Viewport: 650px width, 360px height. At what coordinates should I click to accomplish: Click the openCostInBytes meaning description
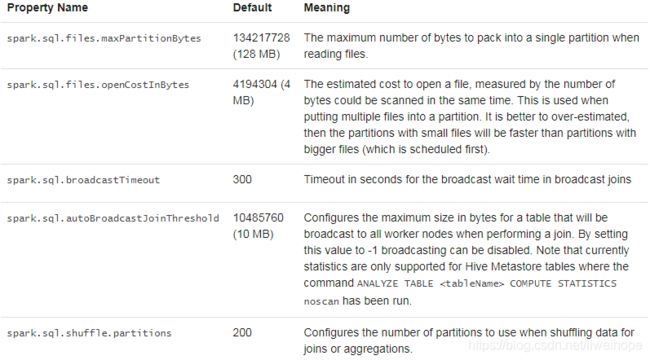(x=470, y=117)
